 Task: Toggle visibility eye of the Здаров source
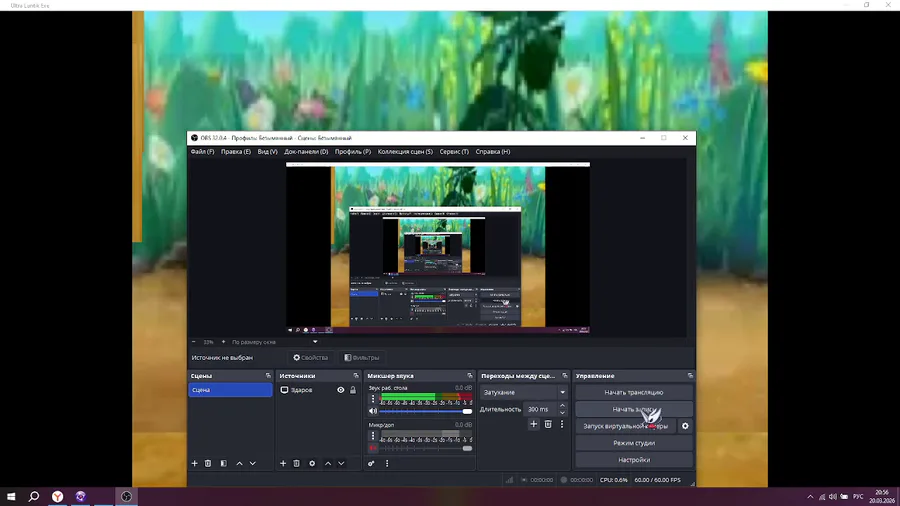pos(340,390)
